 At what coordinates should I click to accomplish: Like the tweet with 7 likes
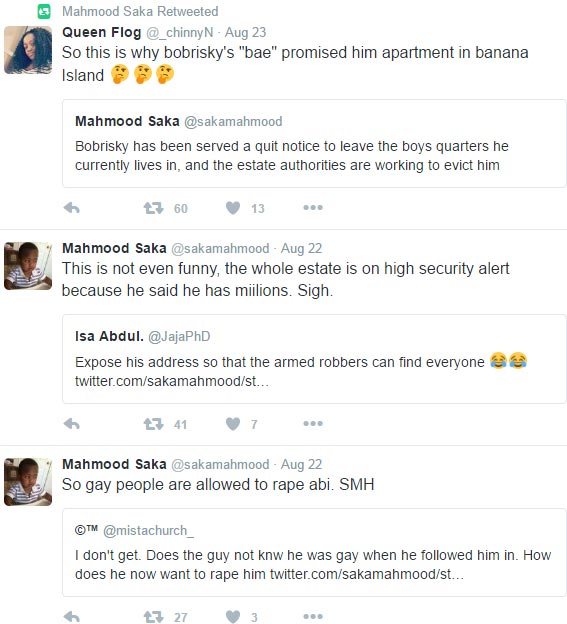click(233, 424)
